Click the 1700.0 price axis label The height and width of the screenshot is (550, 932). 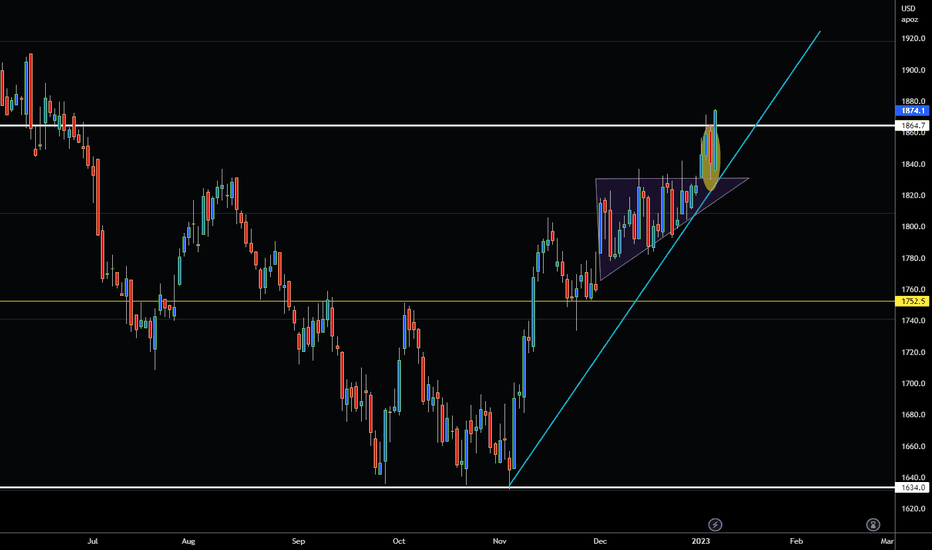click(913, 384)
